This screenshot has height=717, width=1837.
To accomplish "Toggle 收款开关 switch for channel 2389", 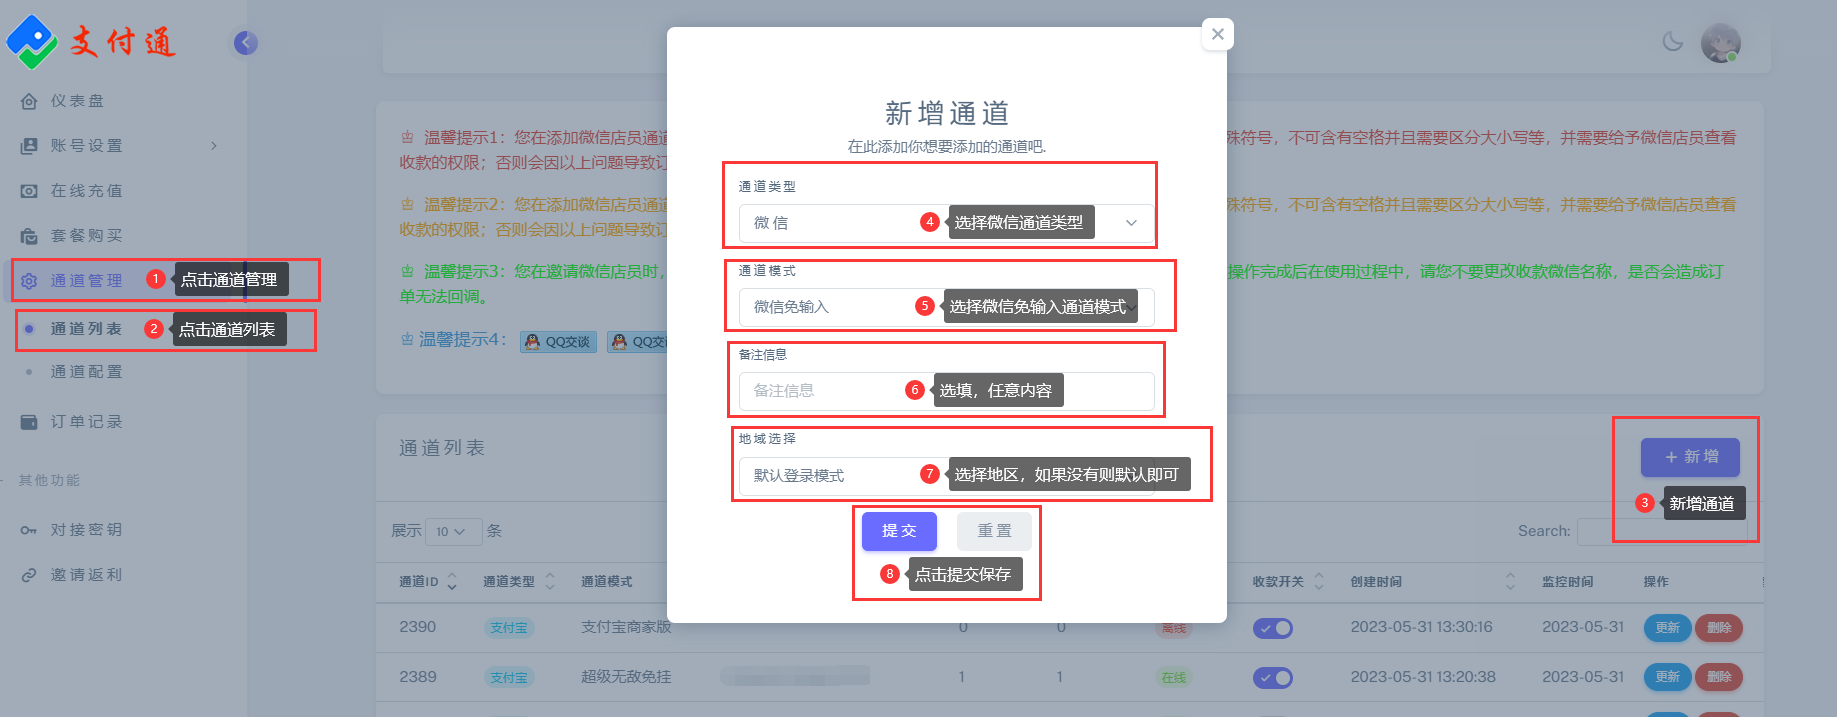I will [x=1272, y=678].
